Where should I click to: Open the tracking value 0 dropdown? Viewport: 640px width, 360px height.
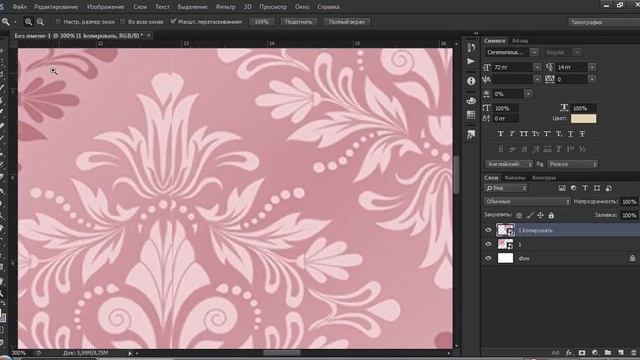[x=592, y=79]
